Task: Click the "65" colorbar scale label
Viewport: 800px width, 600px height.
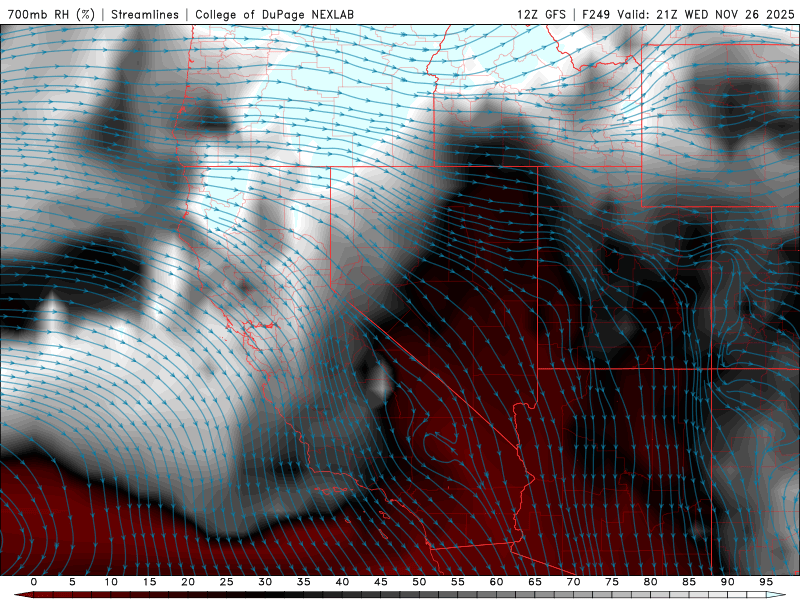Action: (x=534, y=582)
